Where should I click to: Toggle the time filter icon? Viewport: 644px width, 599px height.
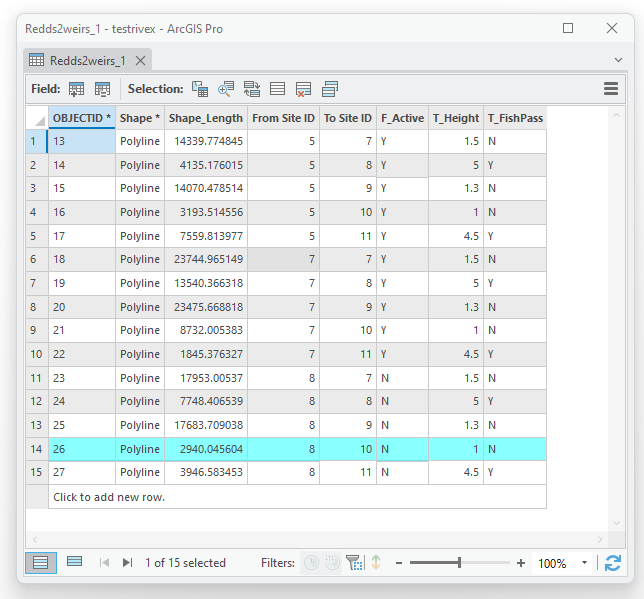[x=311, y=562]
